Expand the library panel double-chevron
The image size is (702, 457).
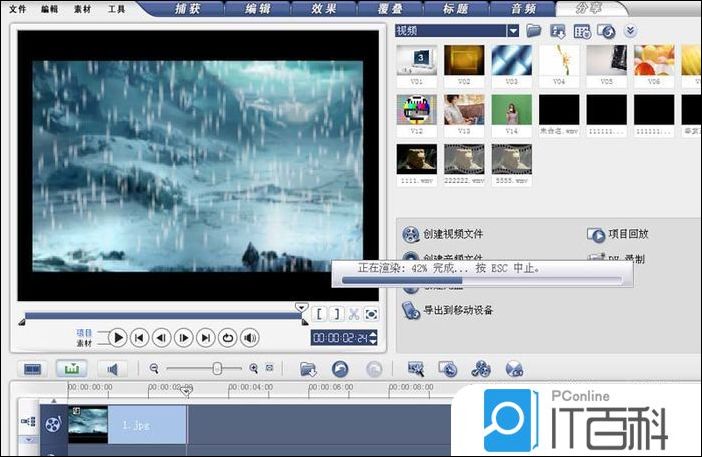630,31
